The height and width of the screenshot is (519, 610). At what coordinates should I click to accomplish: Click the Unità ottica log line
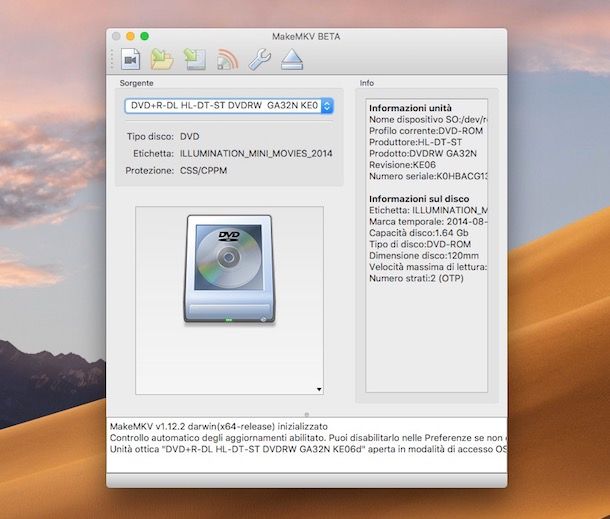coord(308,449)
